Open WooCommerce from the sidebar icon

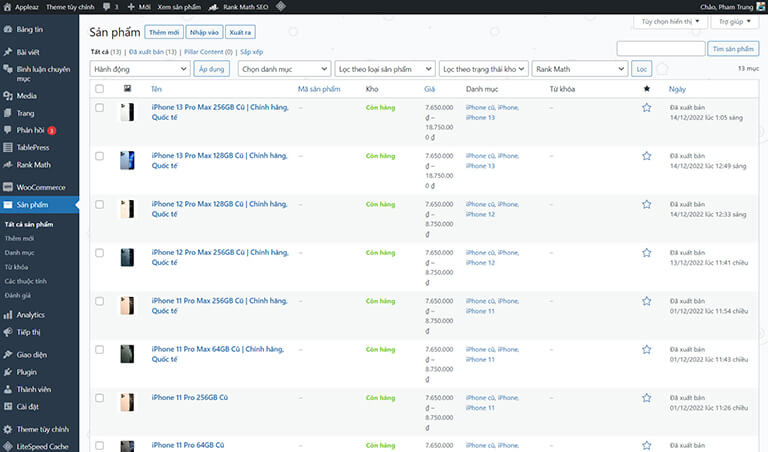coord(8,187)
